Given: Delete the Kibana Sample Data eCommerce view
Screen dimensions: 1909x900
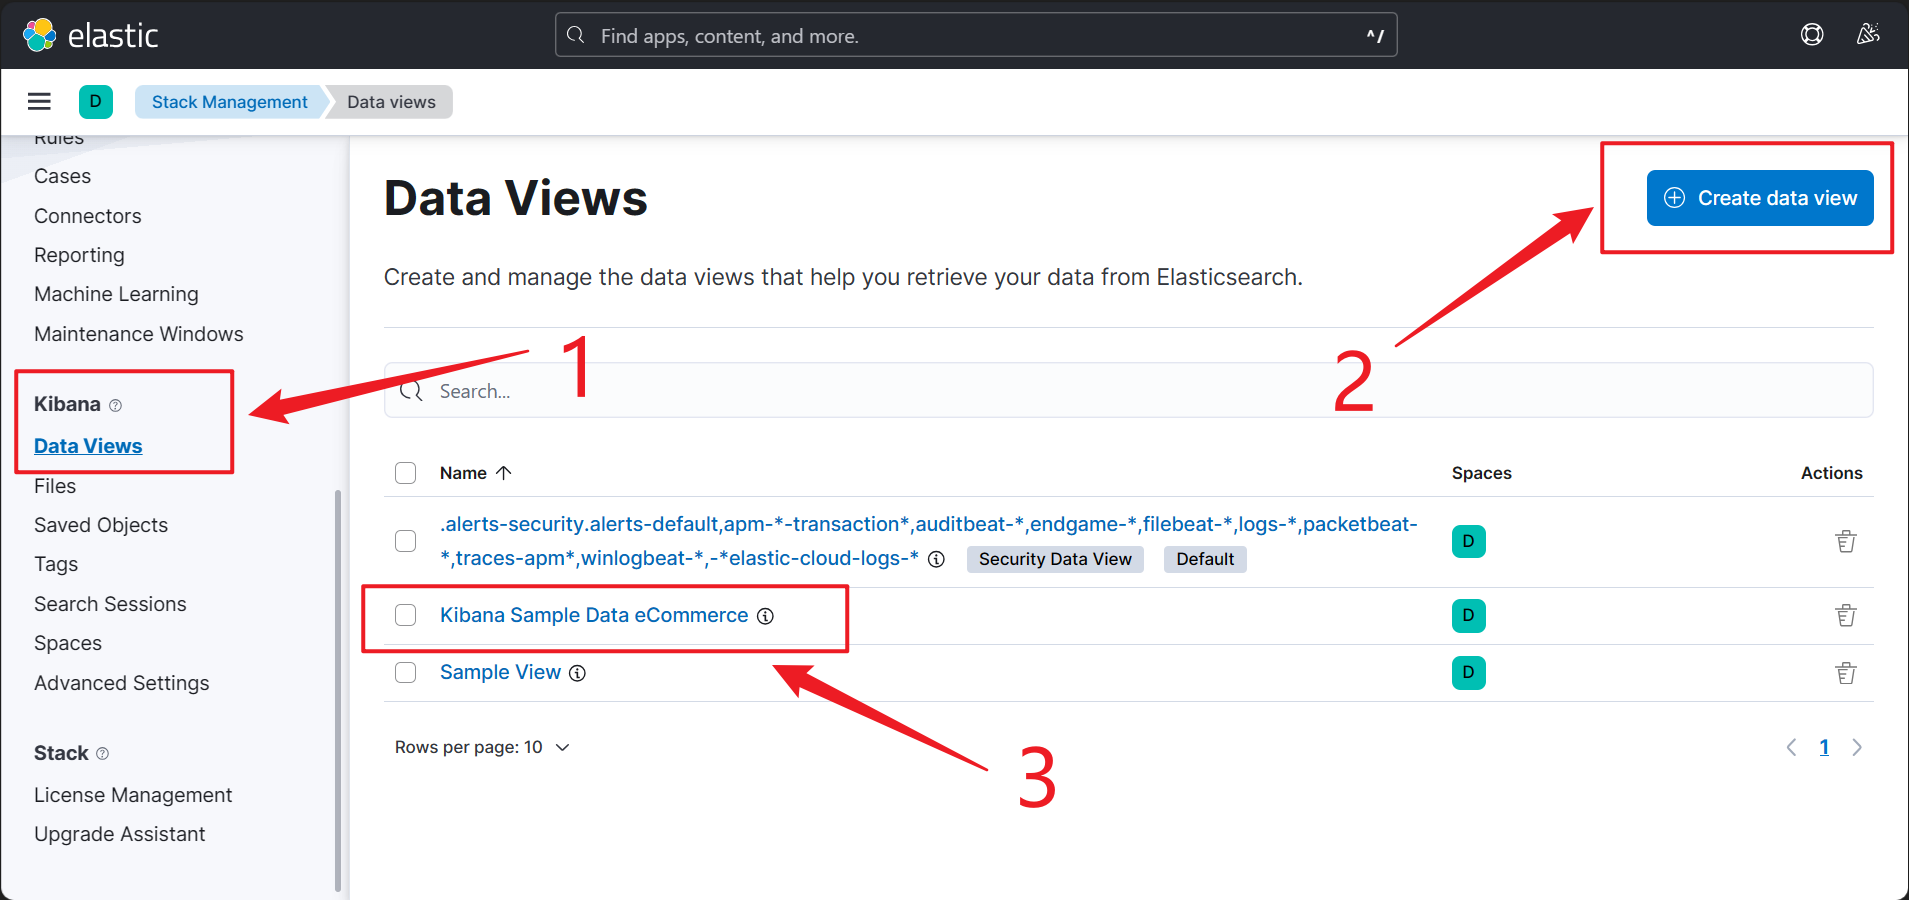Looking at the screenshot, I should click(1845, 616).
